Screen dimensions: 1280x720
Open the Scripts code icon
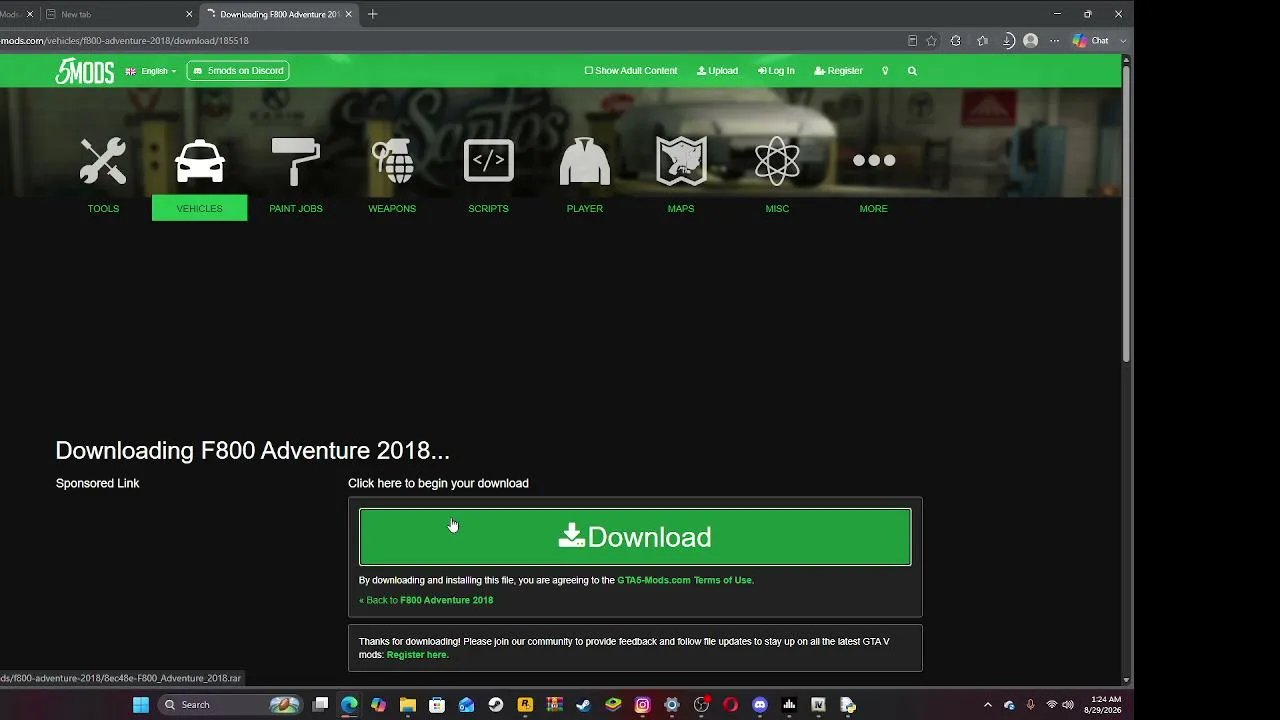click(x=488, y=161)
